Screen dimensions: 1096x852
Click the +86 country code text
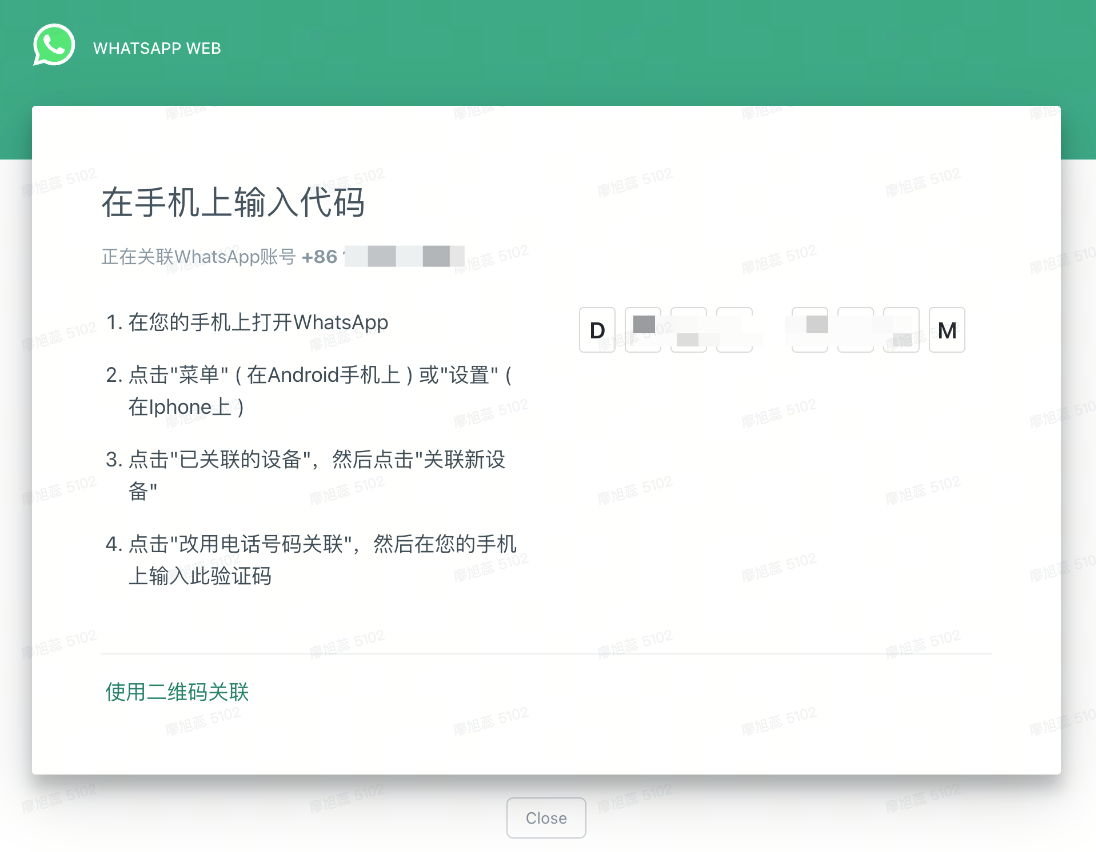click(x=319, y=257)
